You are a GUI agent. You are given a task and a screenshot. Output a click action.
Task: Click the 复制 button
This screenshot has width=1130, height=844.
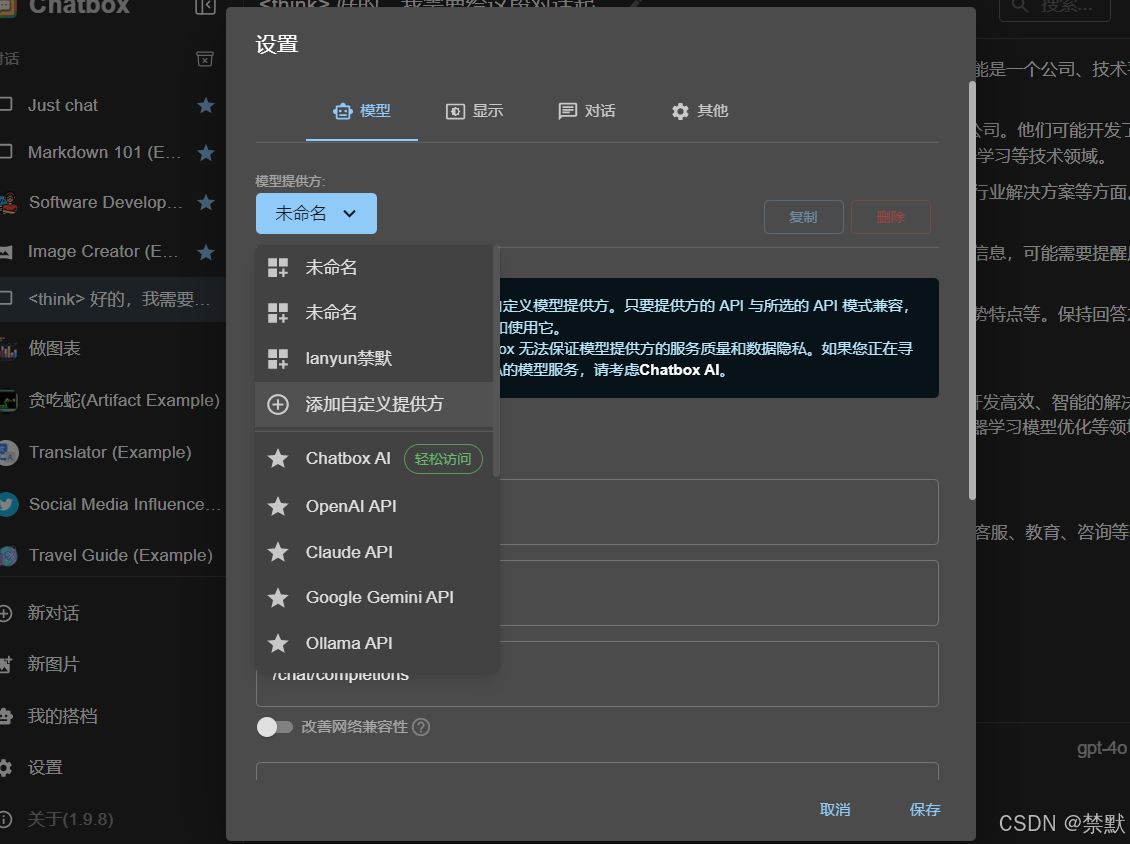pos(804,217)
